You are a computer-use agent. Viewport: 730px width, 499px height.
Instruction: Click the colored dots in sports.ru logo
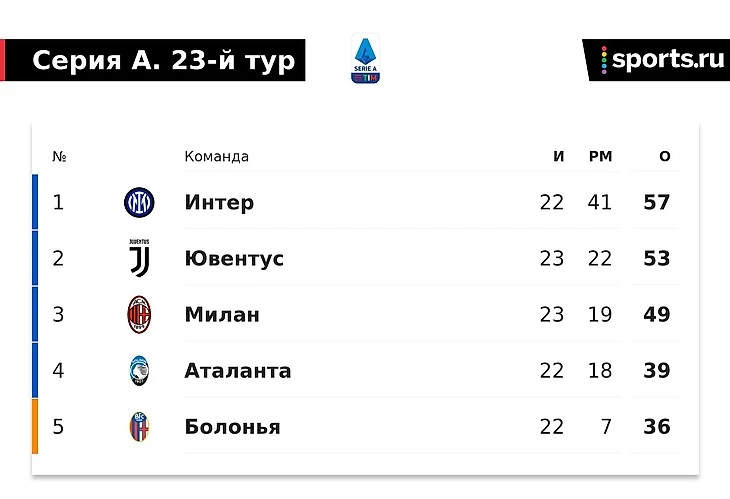[x=604, y=60]
